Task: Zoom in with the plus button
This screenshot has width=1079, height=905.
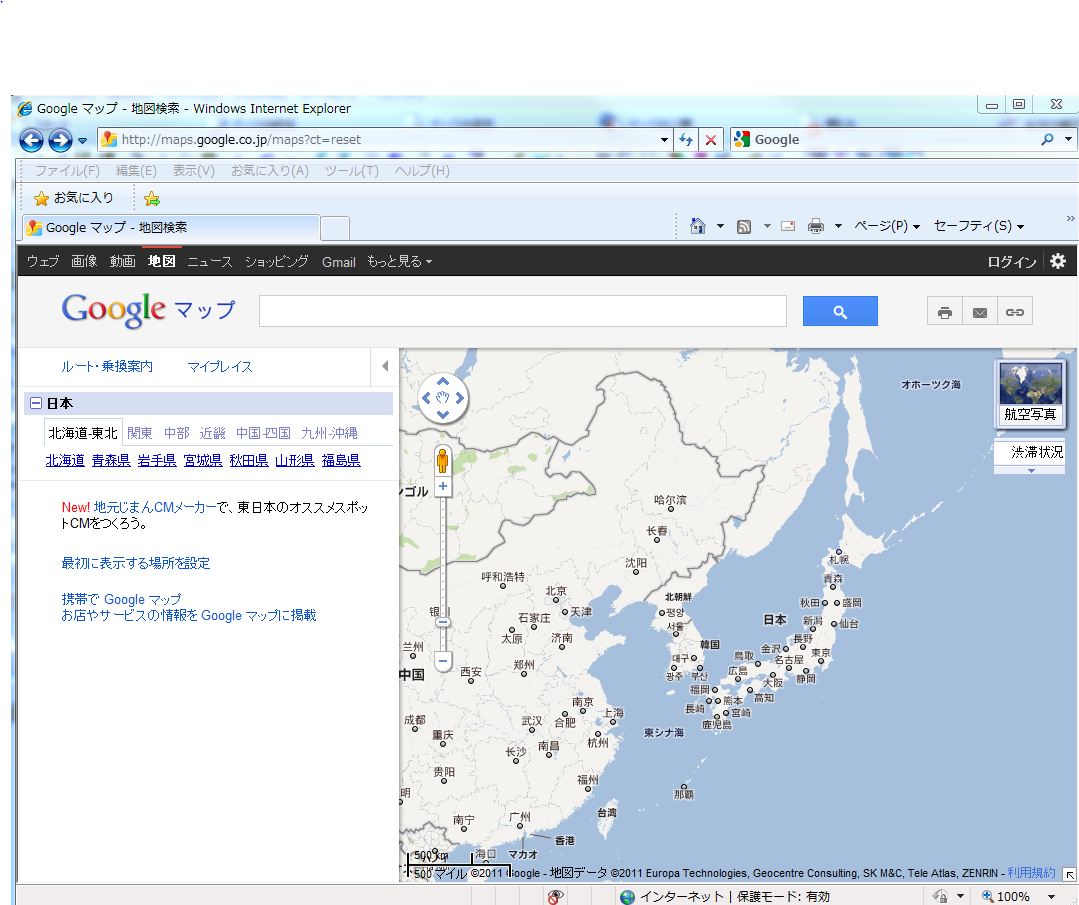Action: 443,487
